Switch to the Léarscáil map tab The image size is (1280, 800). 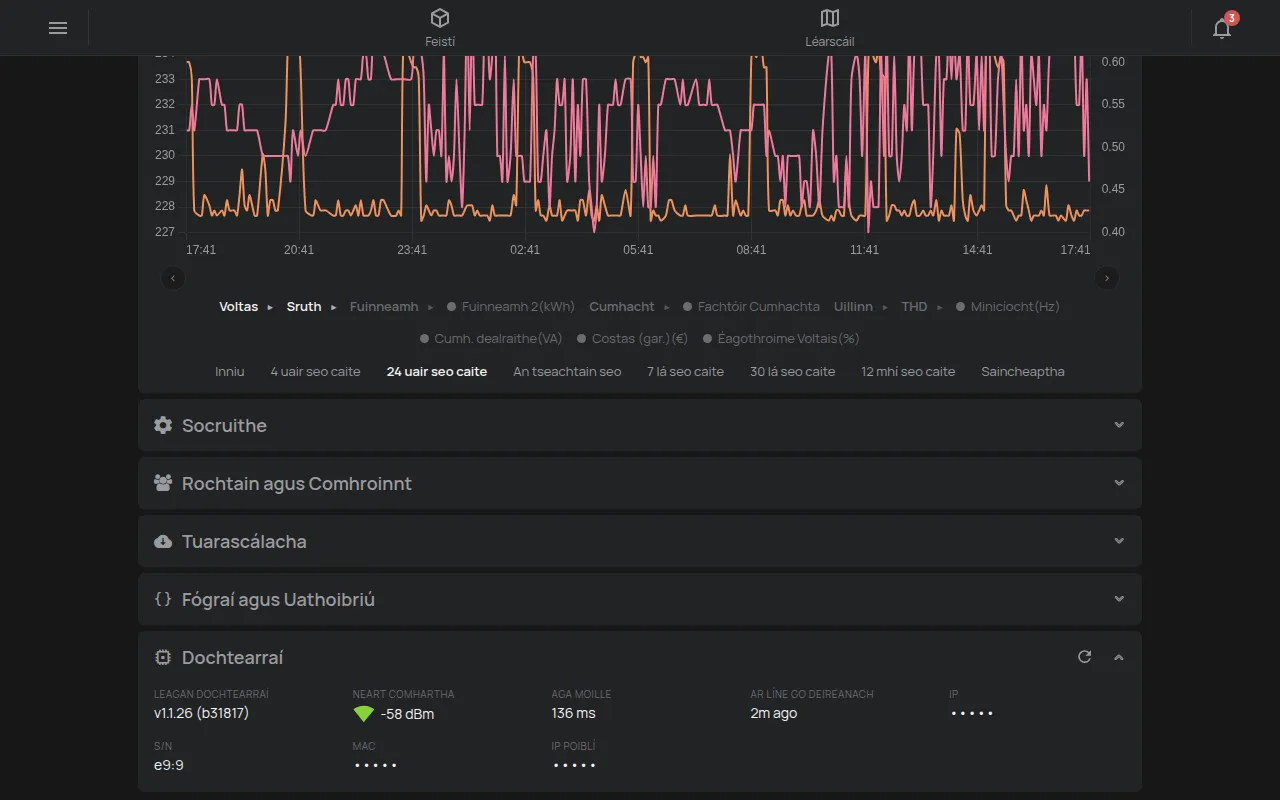coord(829,28)
